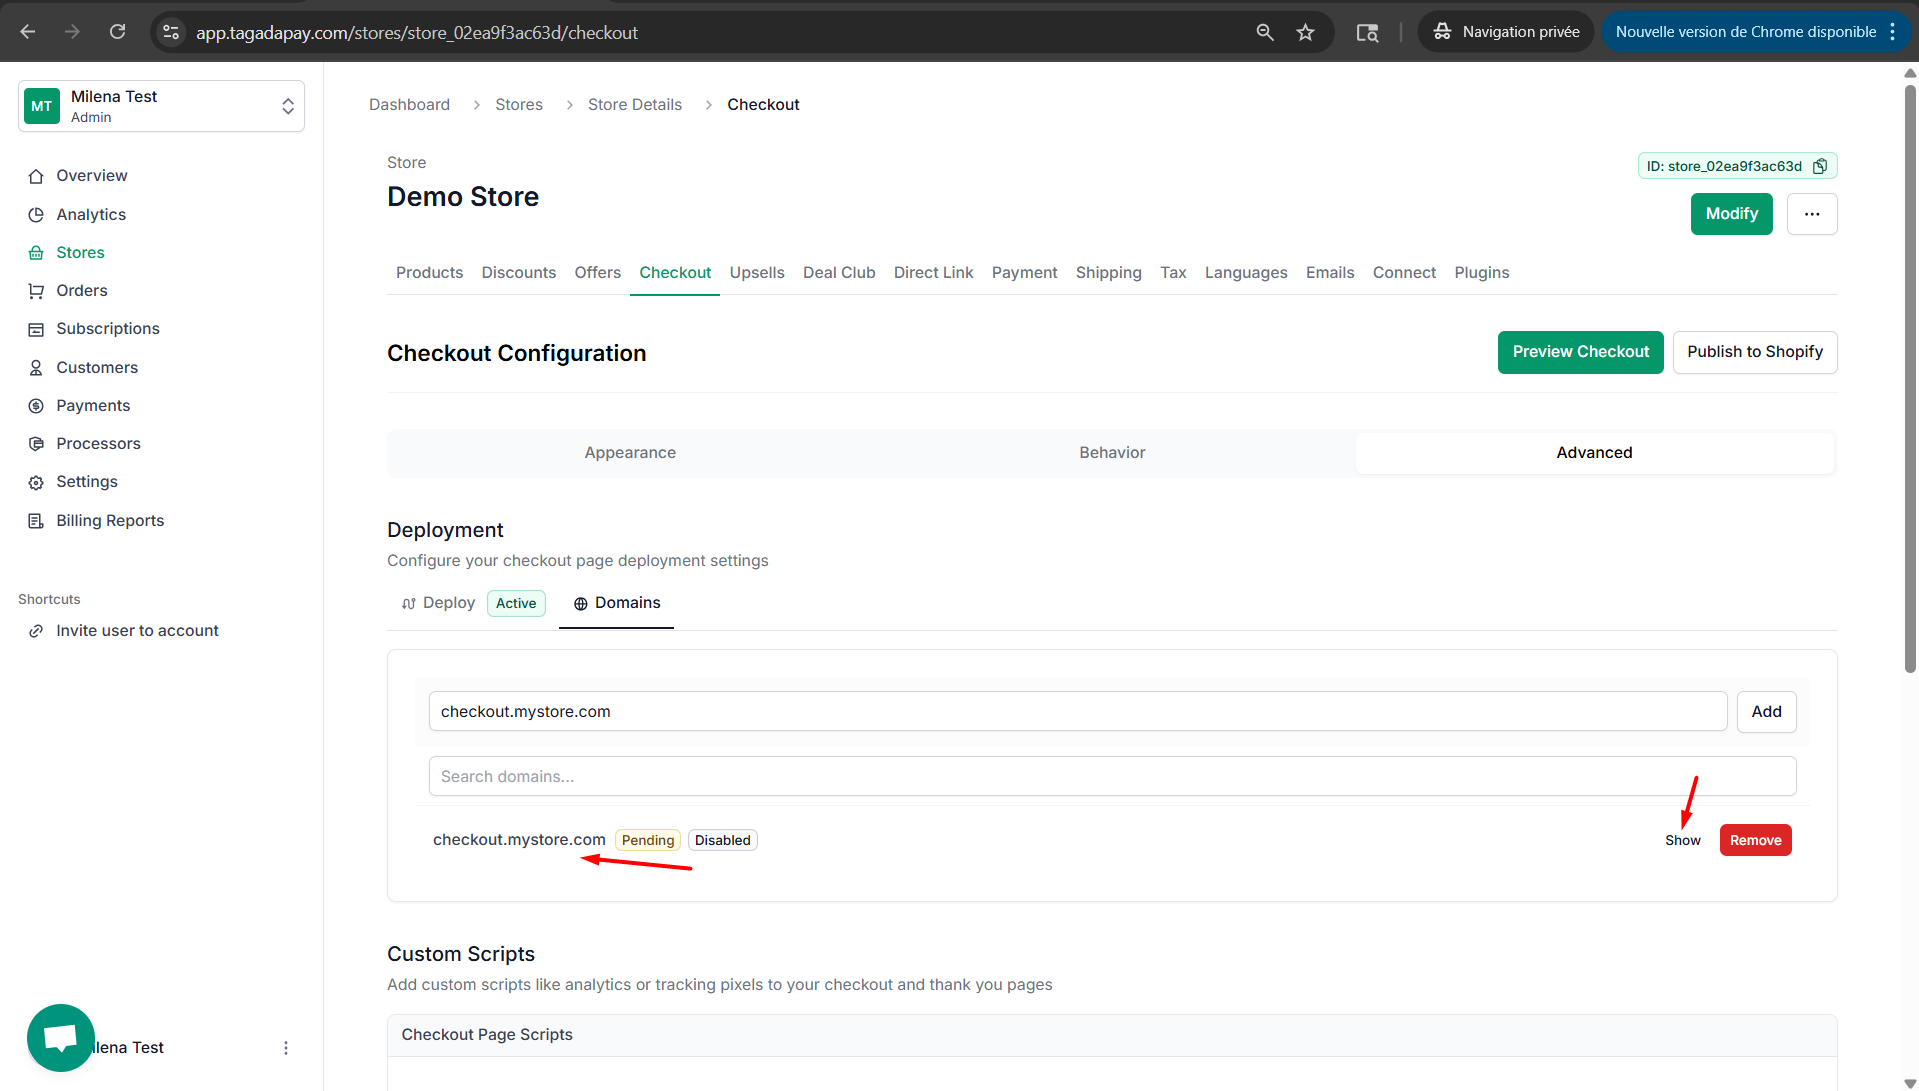Viewport: 1919px width, 1091px height.
Task: Click the Payments dollar icon
Action: (x=36, y=406)
